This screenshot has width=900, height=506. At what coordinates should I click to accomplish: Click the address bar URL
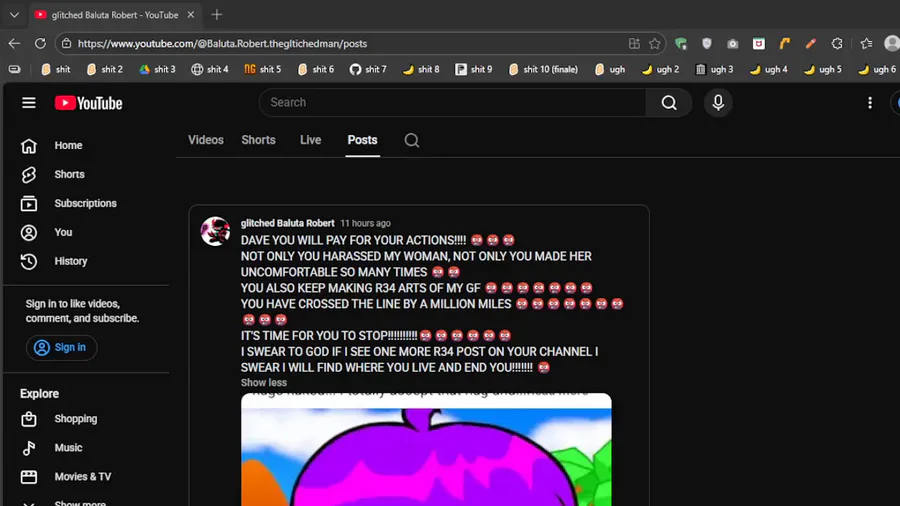222,44
